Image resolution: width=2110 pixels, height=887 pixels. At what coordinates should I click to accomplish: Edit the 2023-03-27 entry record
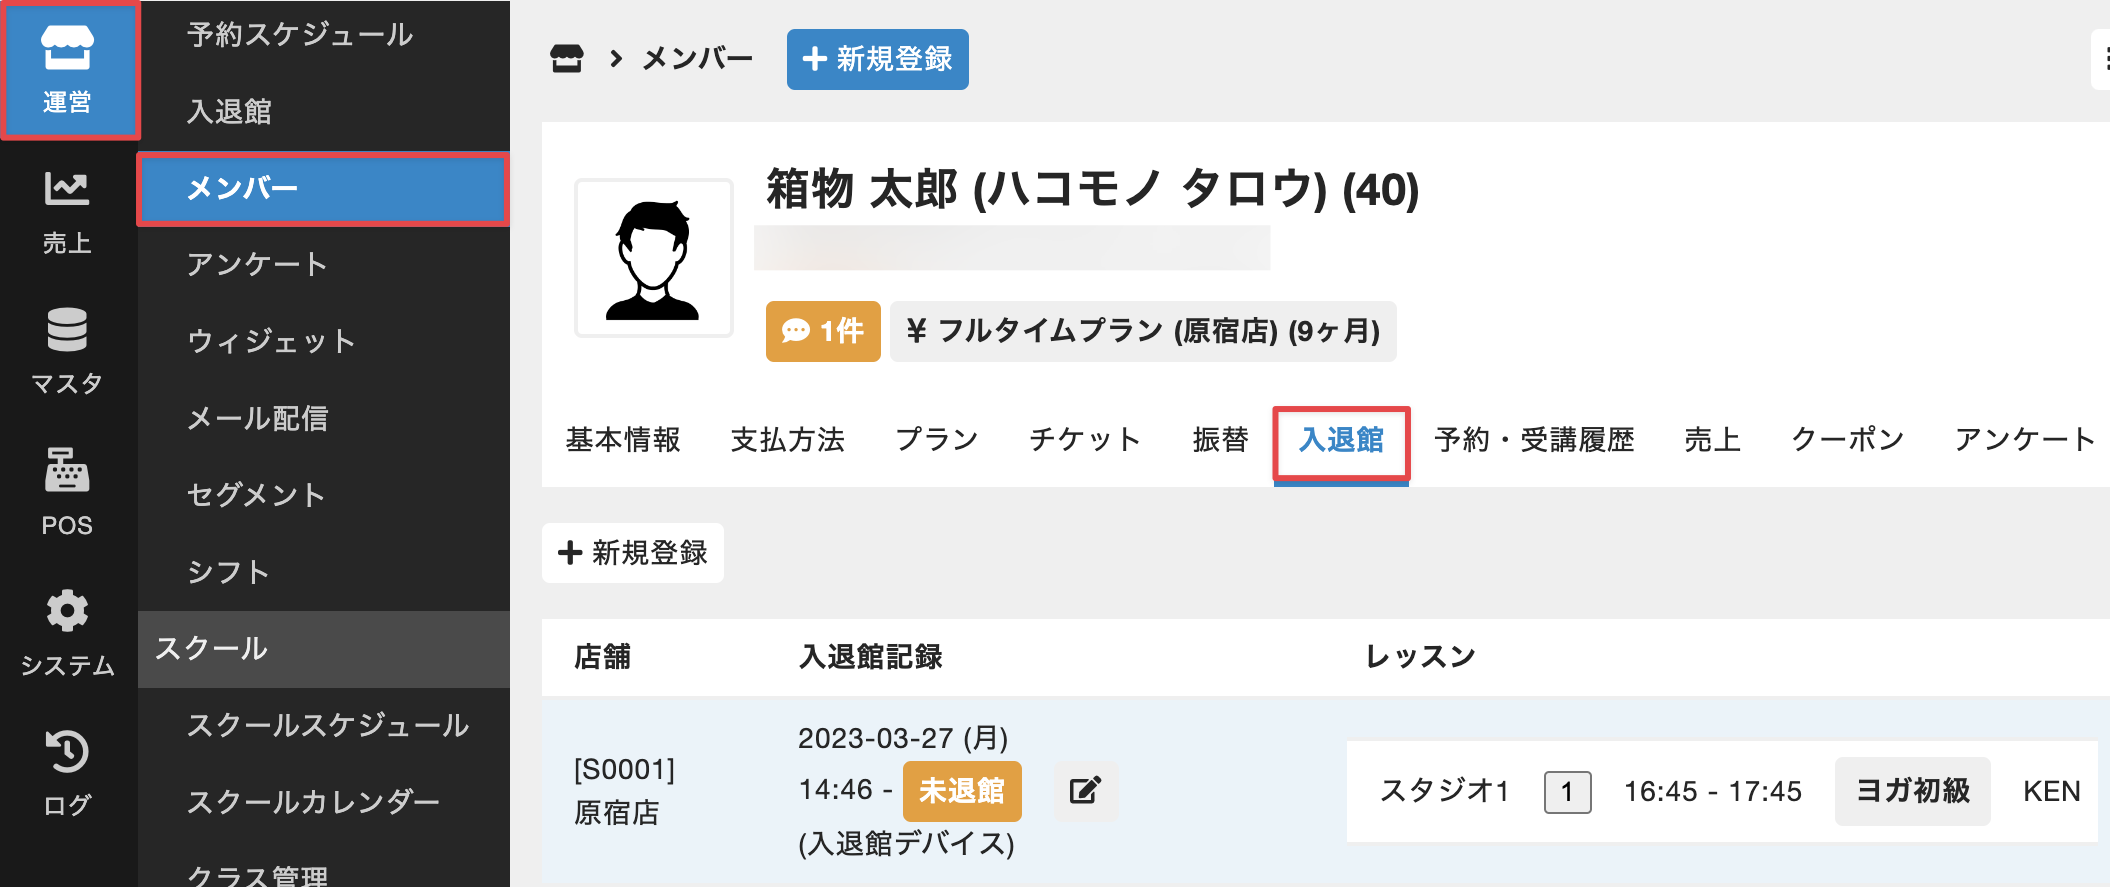click(1085, 791)
